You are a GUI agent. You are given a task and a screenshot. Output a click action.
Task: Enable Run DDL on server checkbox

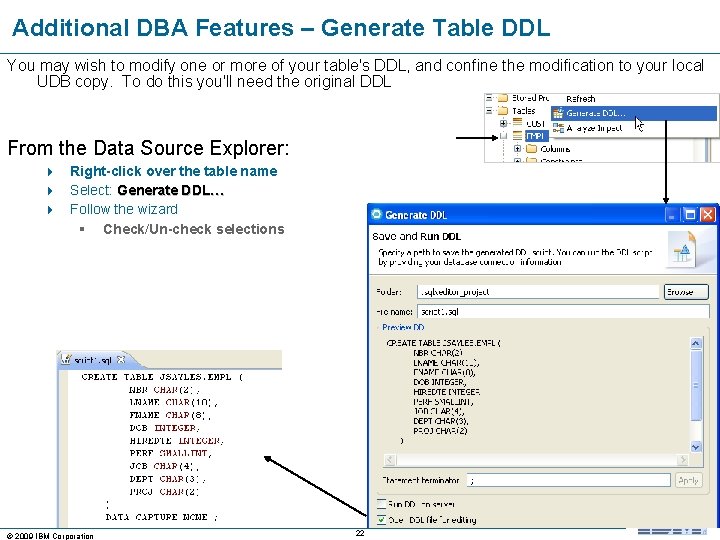(x=382, y=504)
